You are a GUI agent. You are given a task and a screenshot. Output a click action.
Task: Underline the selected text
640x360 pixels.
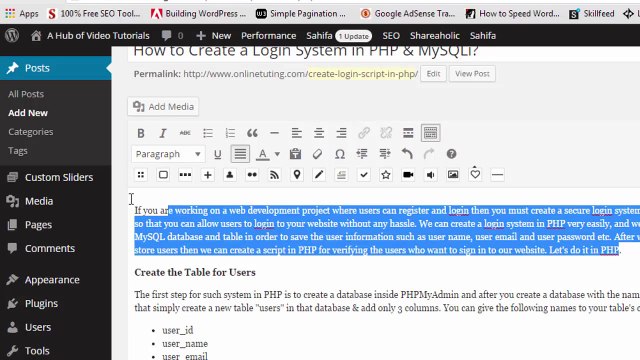pyautogui.click(x=218, y=154)
